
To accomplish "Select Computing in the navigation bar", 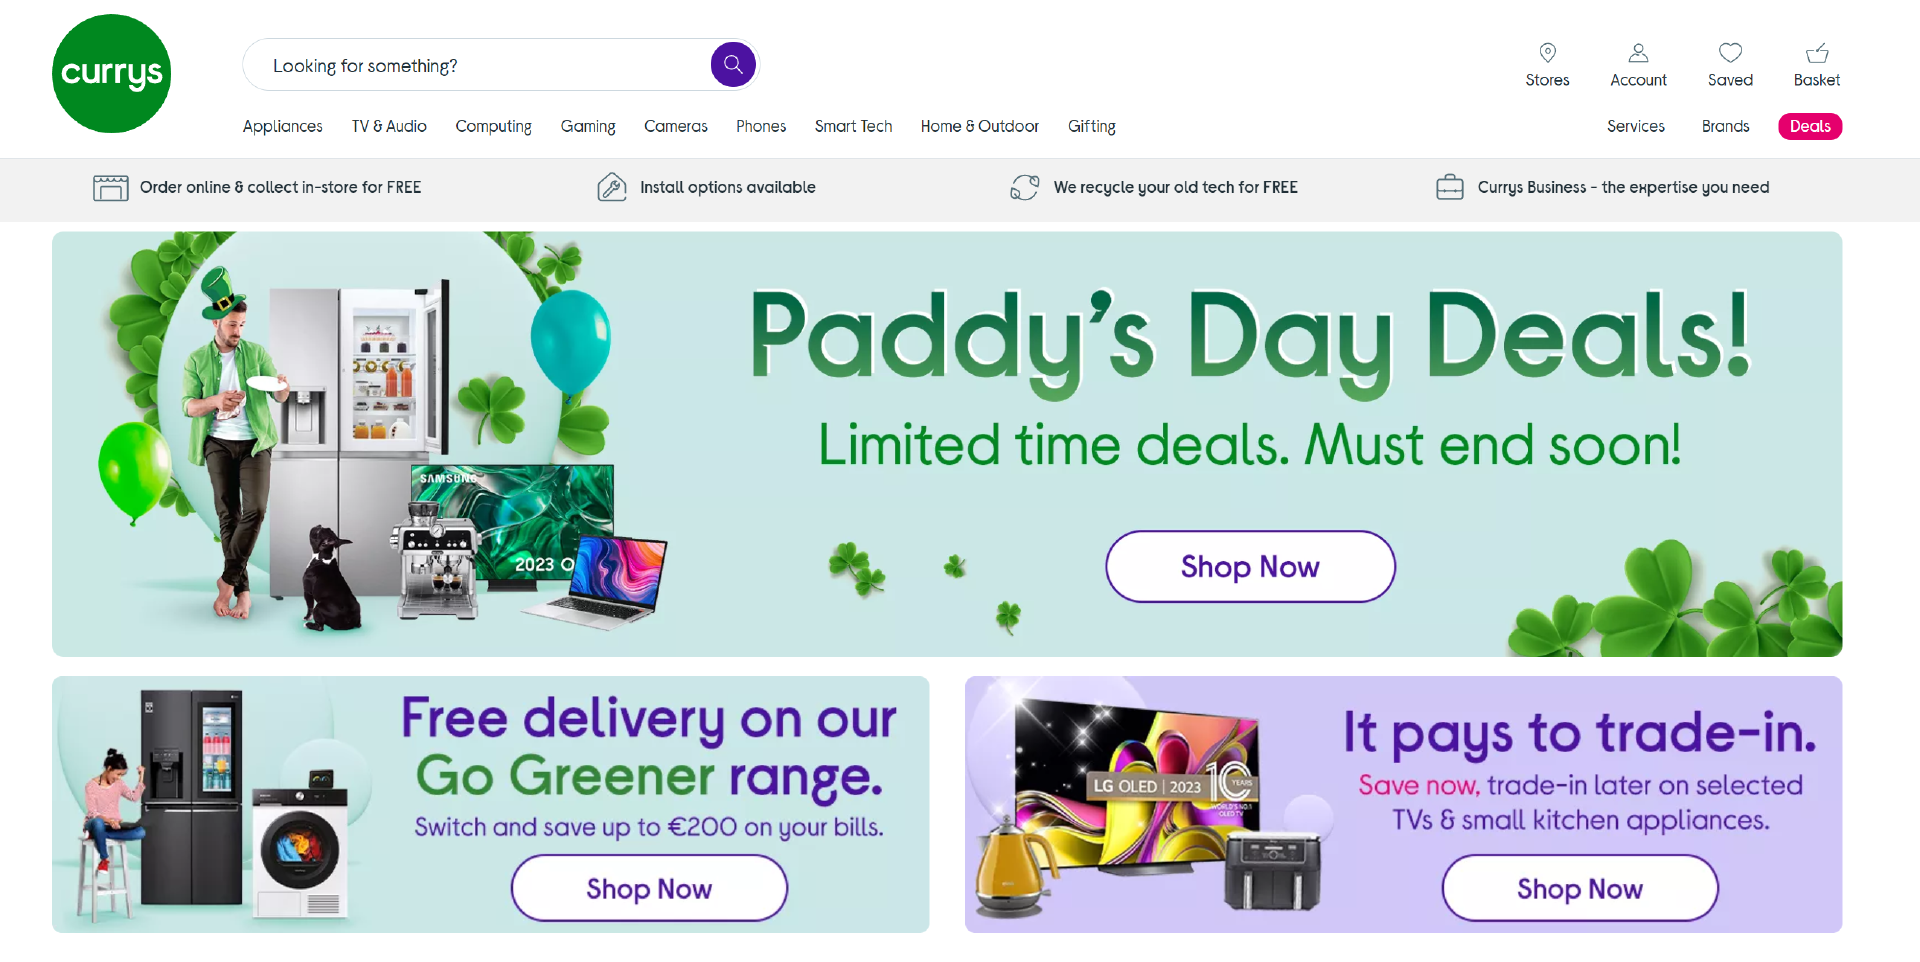I will (x=494, y=127).
